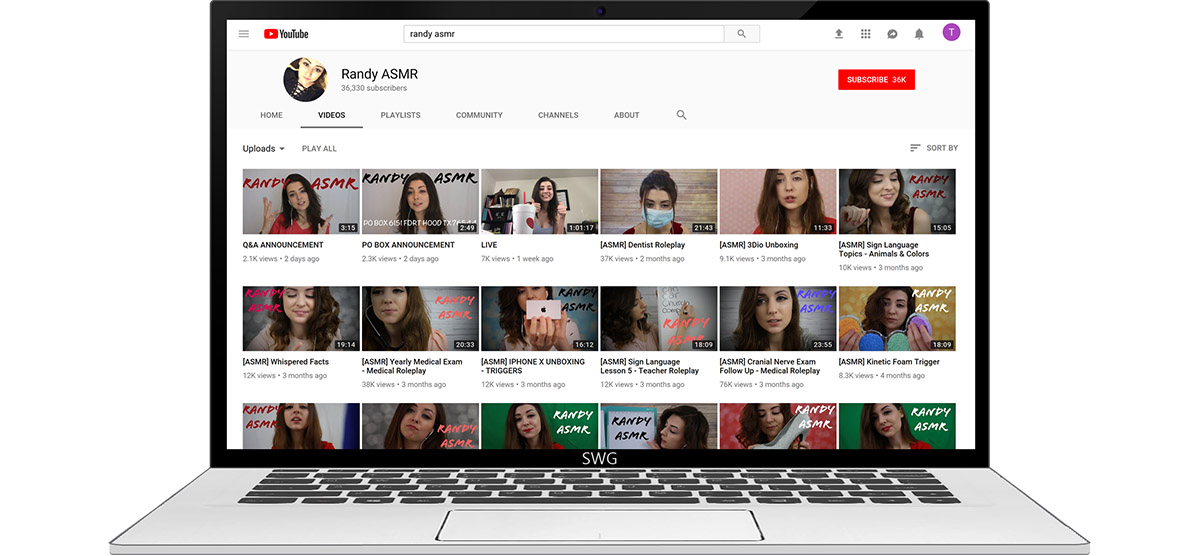Open the account avatar menu
1200x556 pixels.
pos(951,33)
